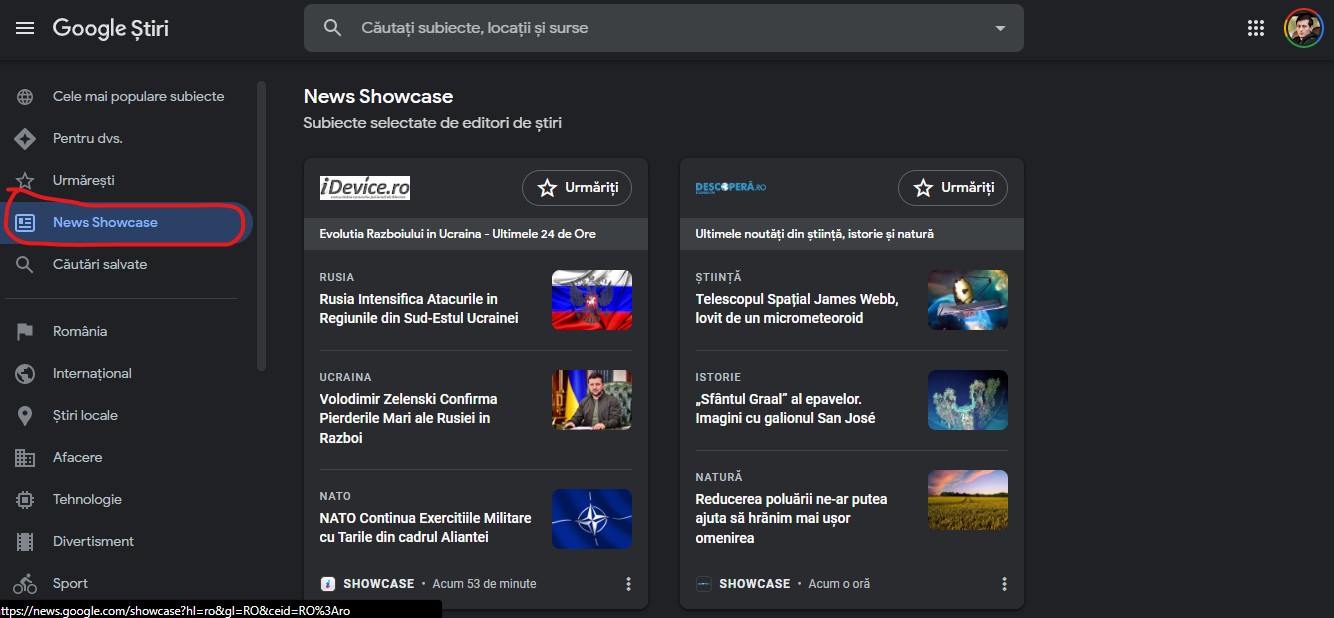Click the Internațional globe icon
The width and height of the screenshot is (1334, 618).
pyautogui.click(x=25, y=374)
